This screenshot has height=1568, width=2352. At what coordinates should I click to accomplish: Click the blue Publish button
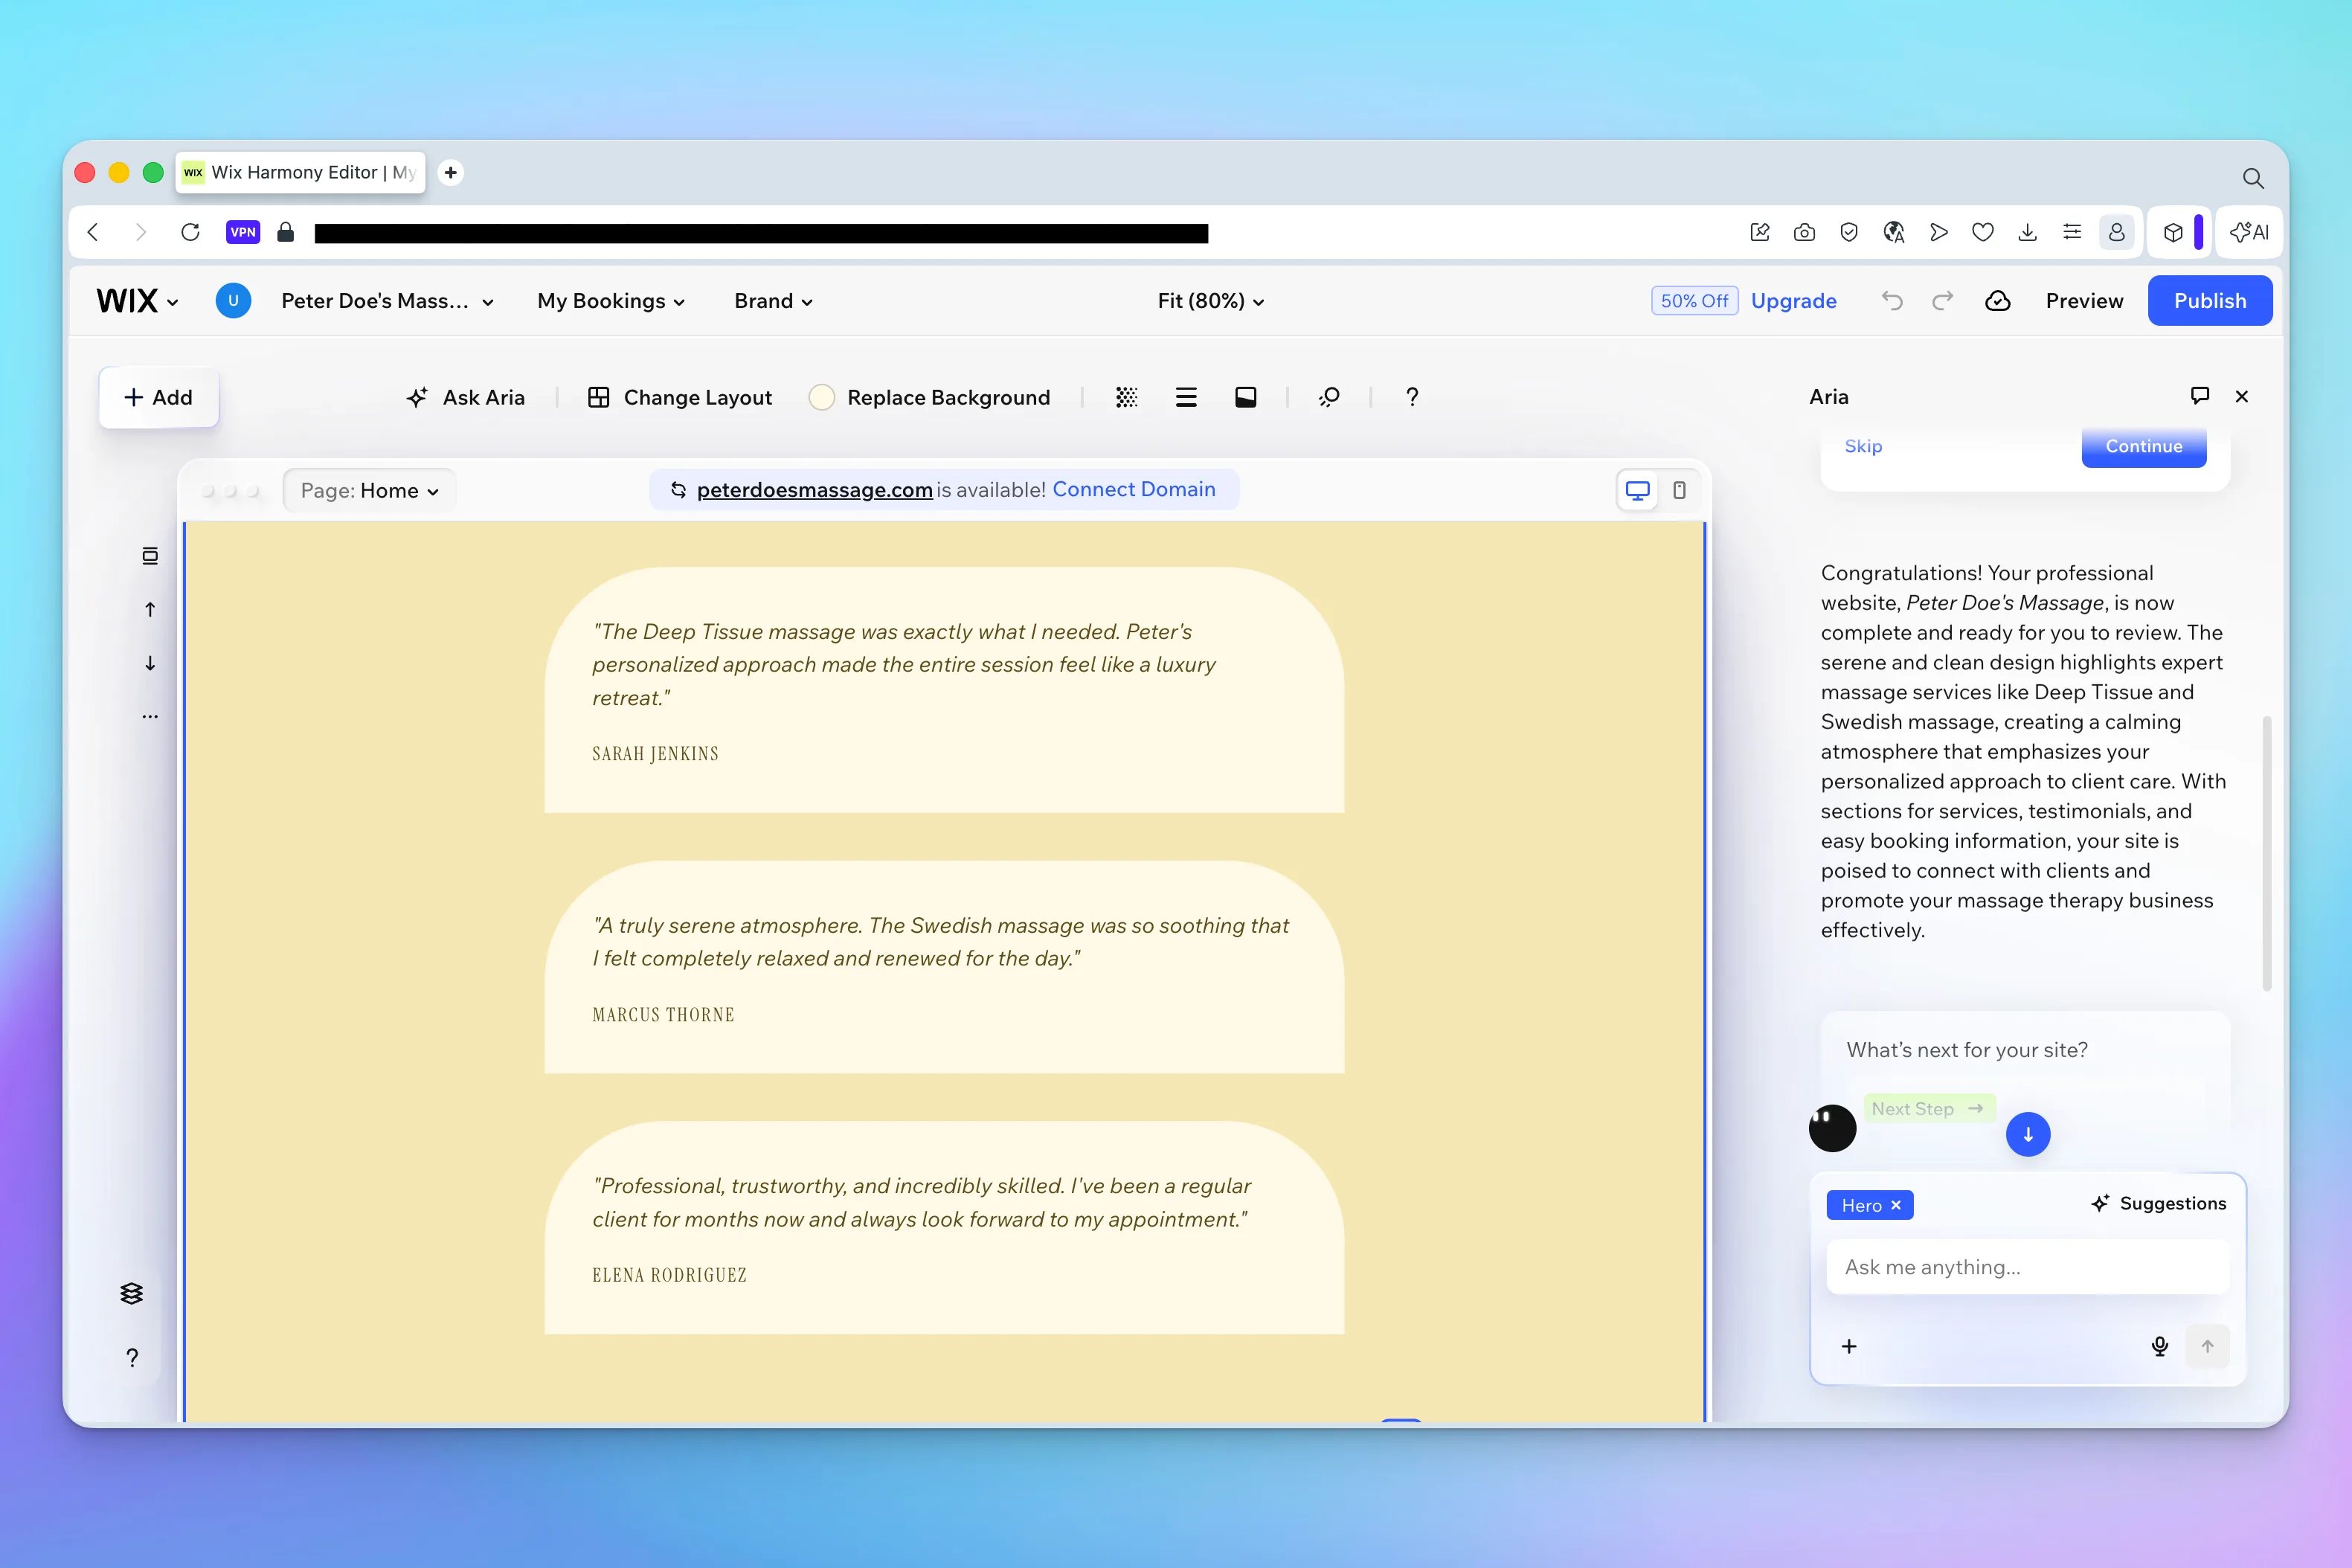(2210, 301)
